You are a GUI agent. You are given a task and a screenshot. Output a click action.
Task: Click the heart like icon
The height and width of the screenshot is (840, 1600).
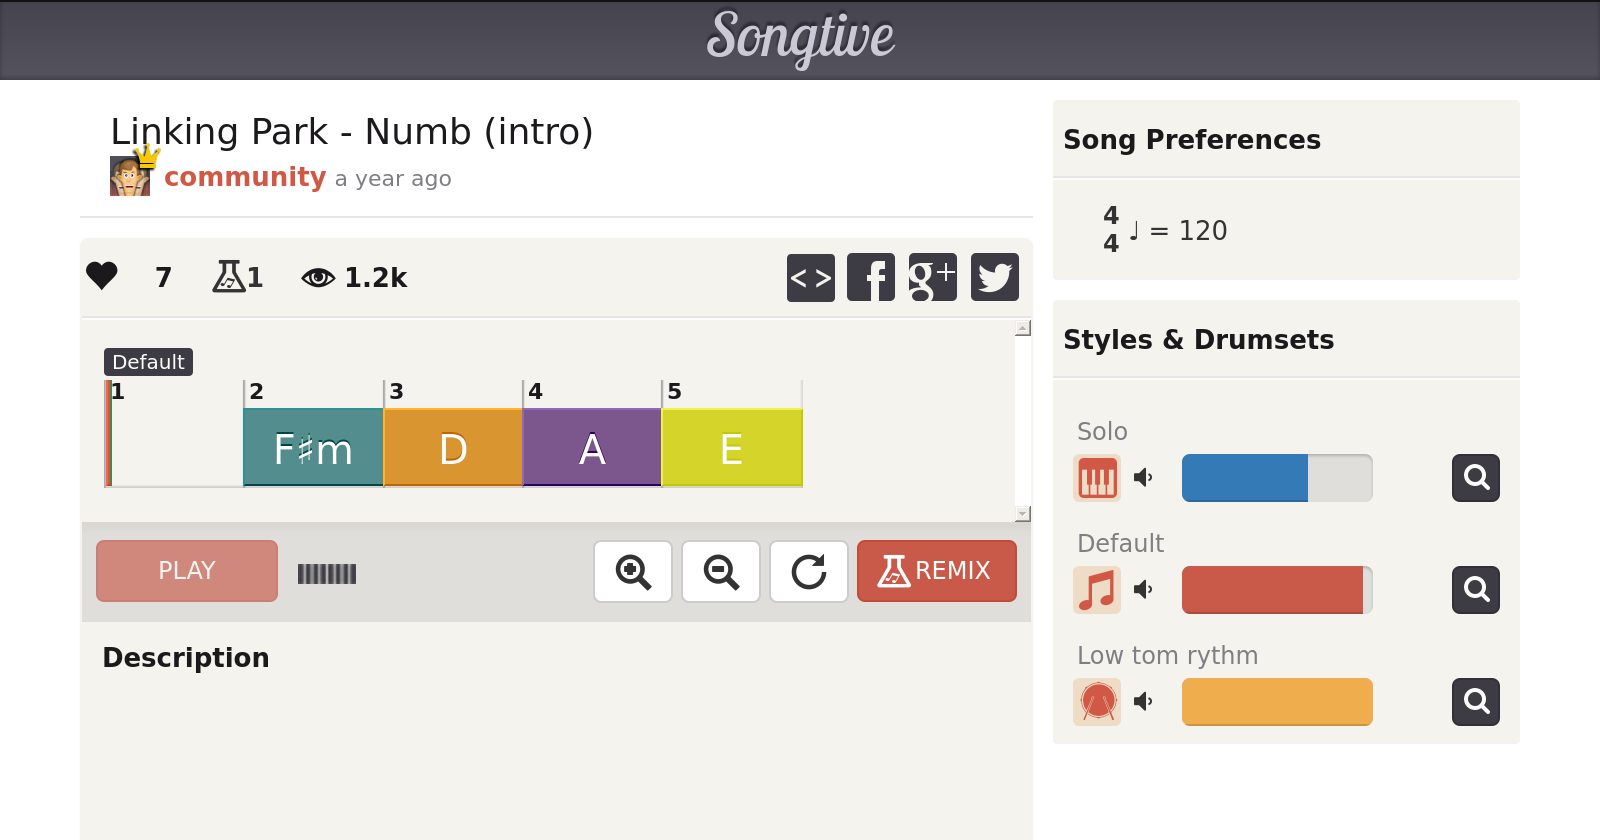tap(102, 276)
